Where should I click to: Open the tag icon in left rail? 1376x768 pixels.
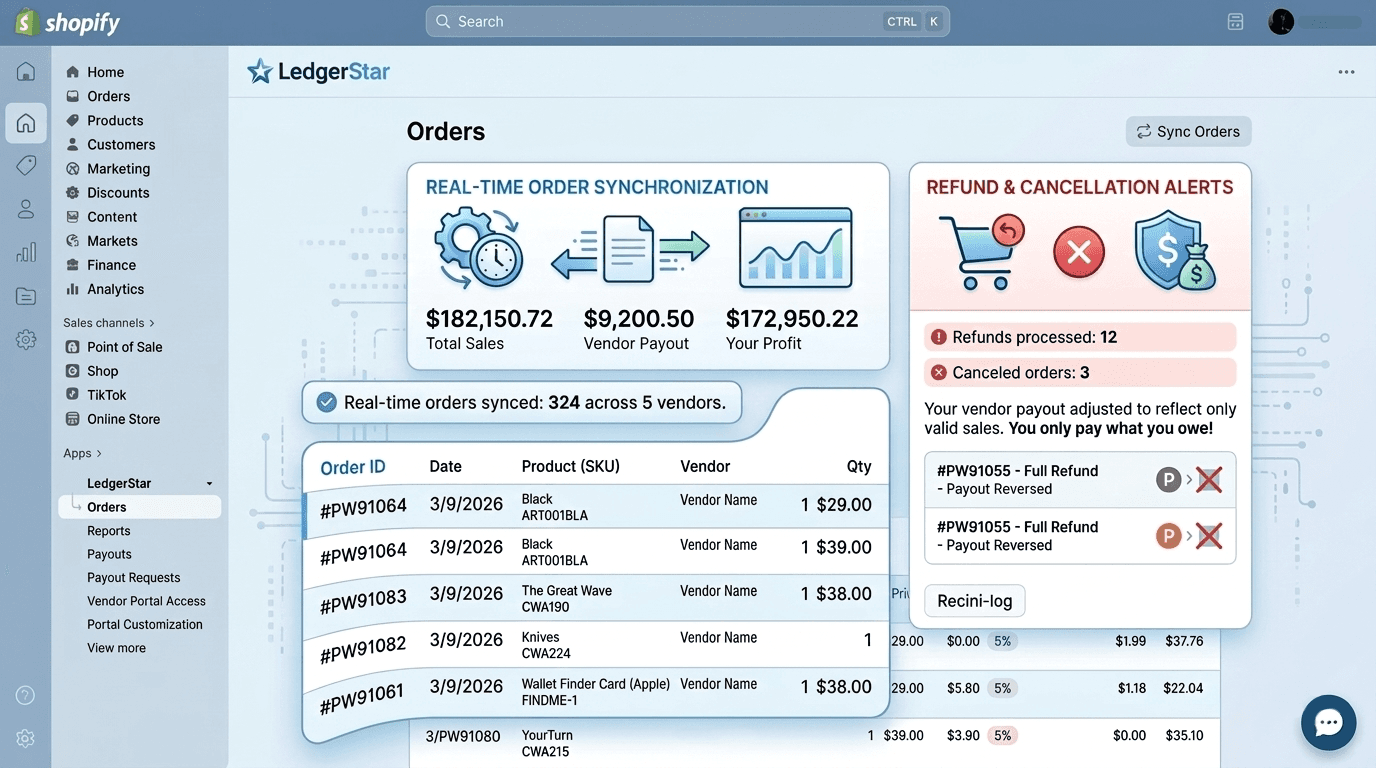click(26, 165)
